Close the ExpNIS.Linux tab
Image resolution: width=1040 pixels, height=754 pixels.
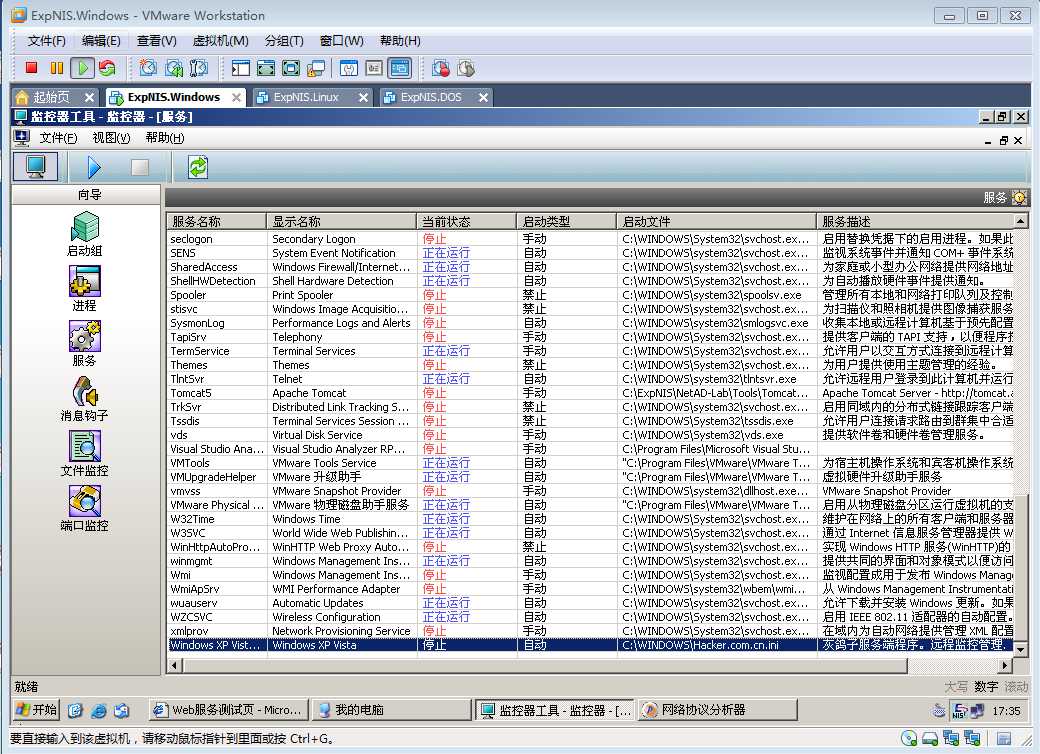point(363,97)
